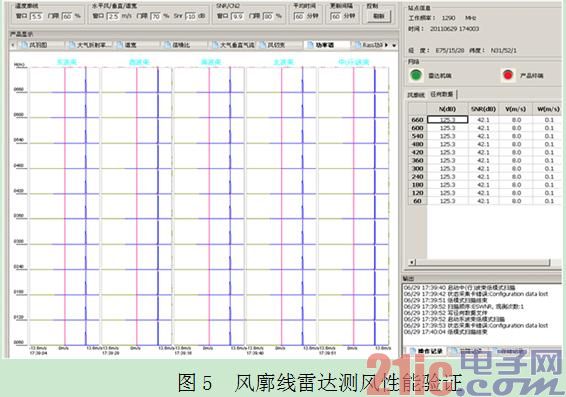Select the 300 row header

point(417,169)
